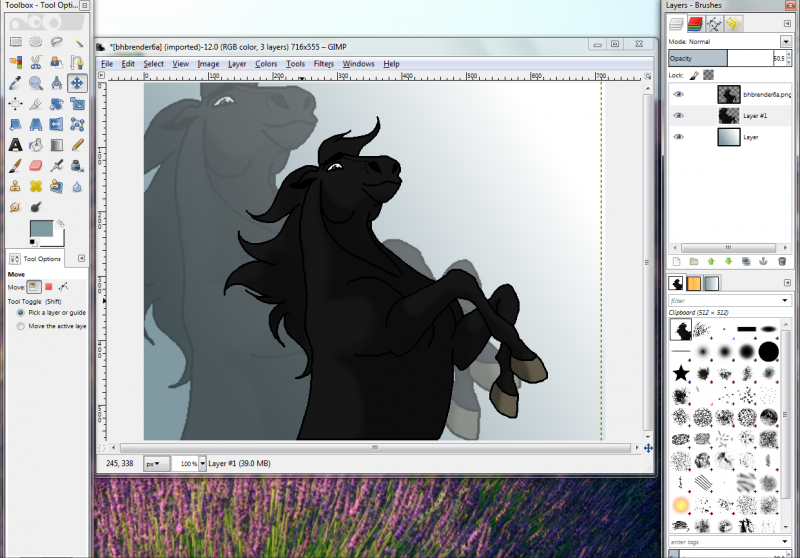This screenshot has width=800, height=558.
Task: Select the Heal tool
Action: (x=36, y=187)
